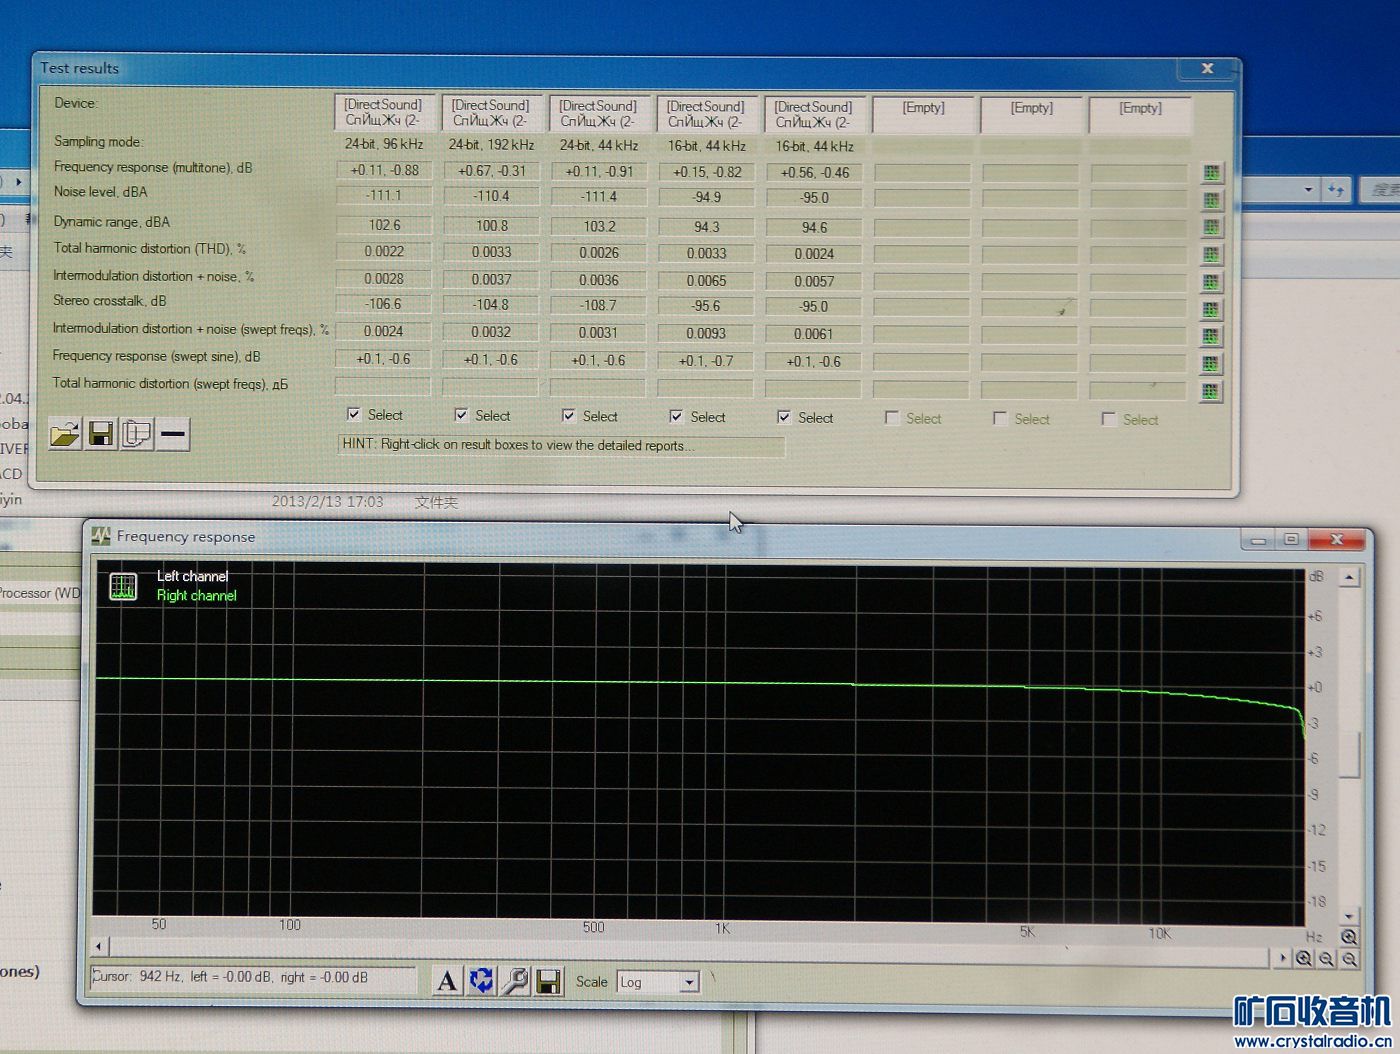Click the blue swap arrows icon in graph toolbar
1400x1054 pixels.
coord(481,981)
